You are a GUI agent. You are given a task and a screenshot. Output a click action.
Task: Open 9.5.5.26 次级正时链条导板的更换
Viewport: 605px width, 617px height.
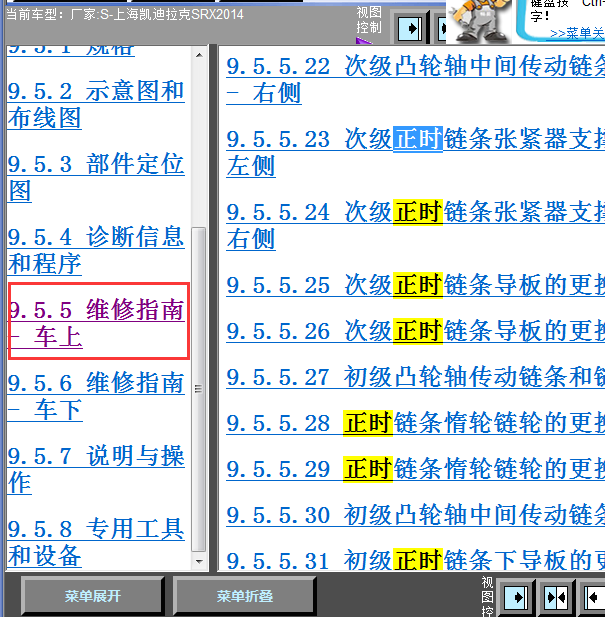[x=415, y=331]
